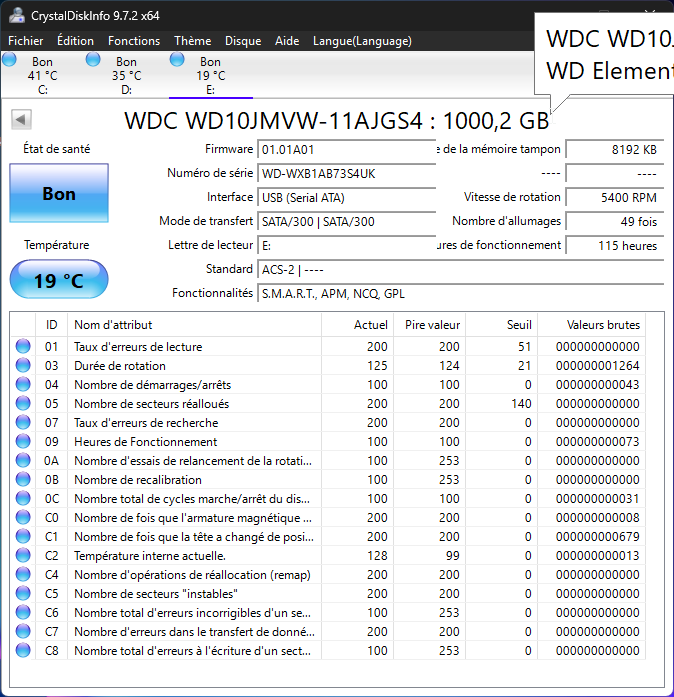The width and height of the screenshot is (674, 697).
Task: Select the row Nombre de recalibration
Action: [328, 480]
